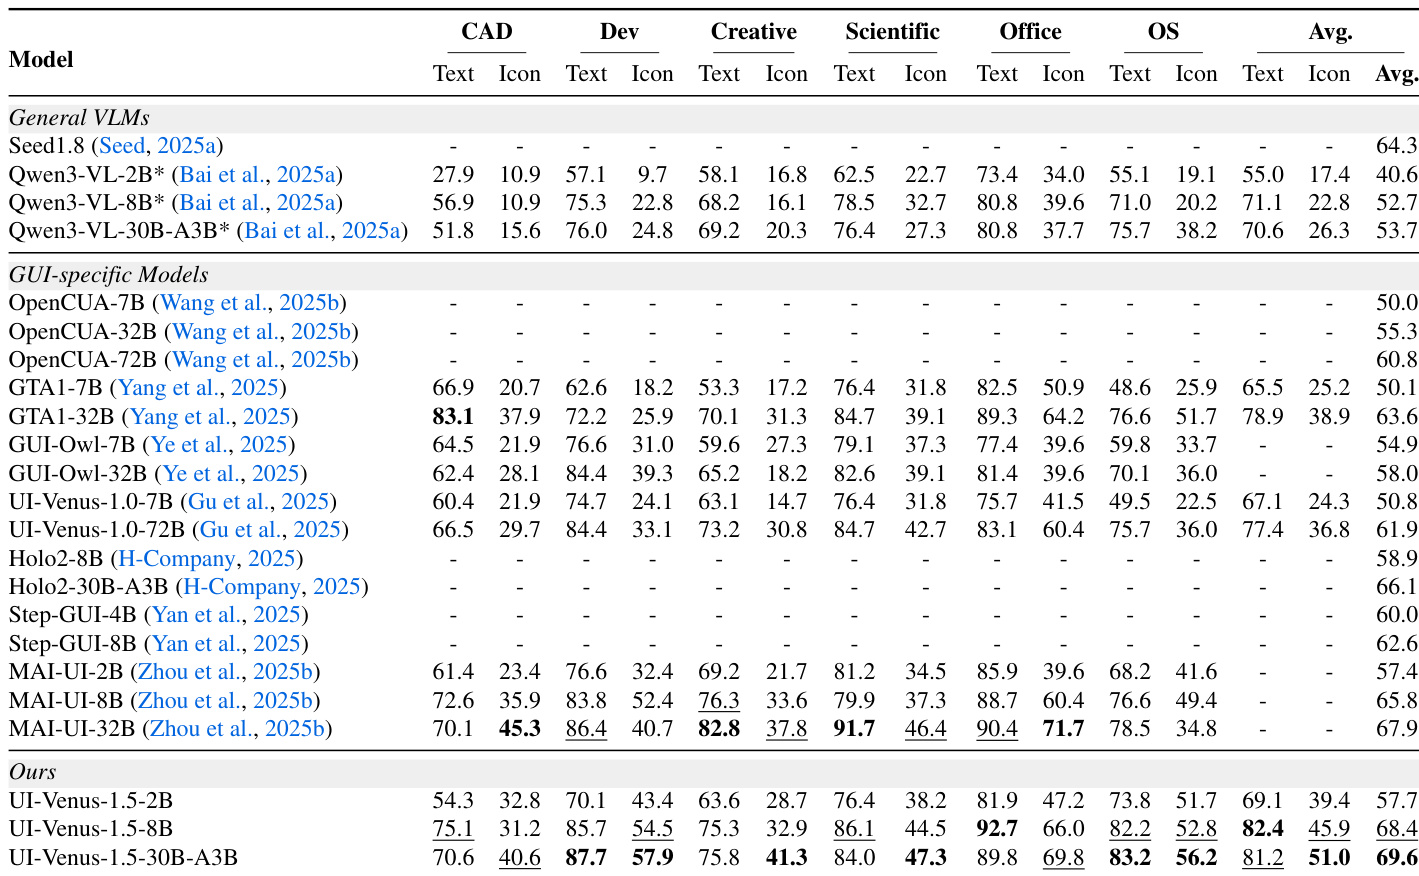The width and height of the screenshot is (1419, 876).
Task: Select the bold 69.6 overall average cell
Action: (1396, 858)
